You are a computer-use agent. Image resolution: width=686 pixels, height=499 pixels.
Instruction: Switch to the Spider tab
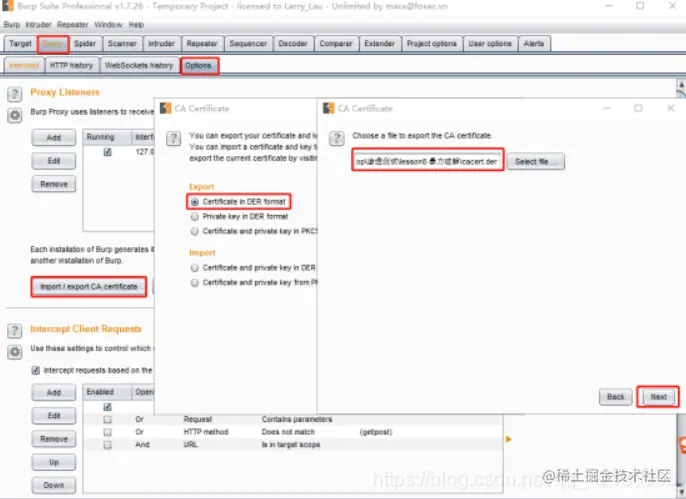[x=85, y=44]
